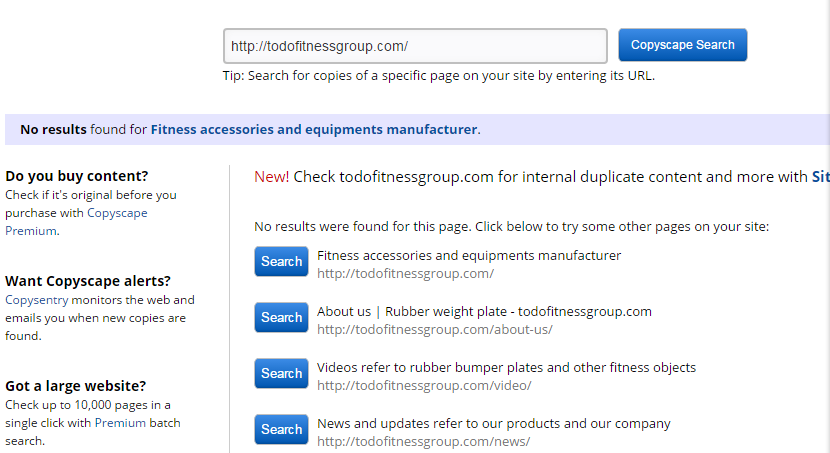Select the 'Got a large website?' heading

coord(76,386)
